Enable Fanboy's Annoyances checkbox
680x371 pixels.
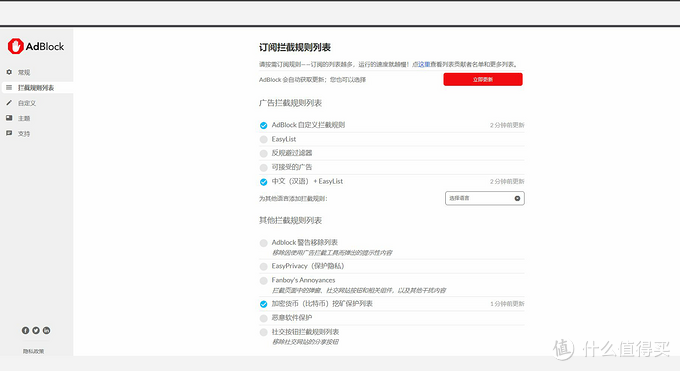(263, 281)
